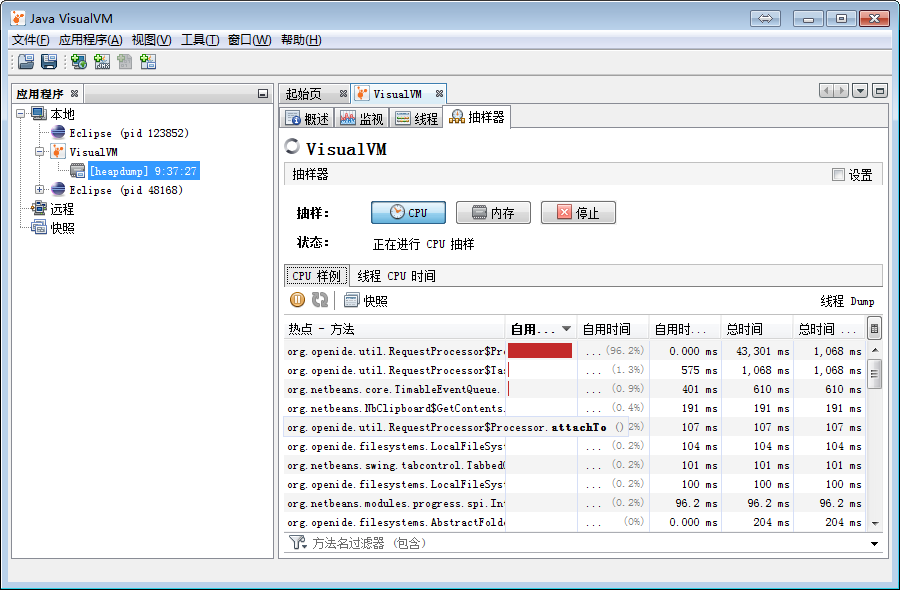Viewport: 900px width, 590px height.
Task: Sort by 自用时间 column header
Action: pyautogui.click(x=612, y=329)
